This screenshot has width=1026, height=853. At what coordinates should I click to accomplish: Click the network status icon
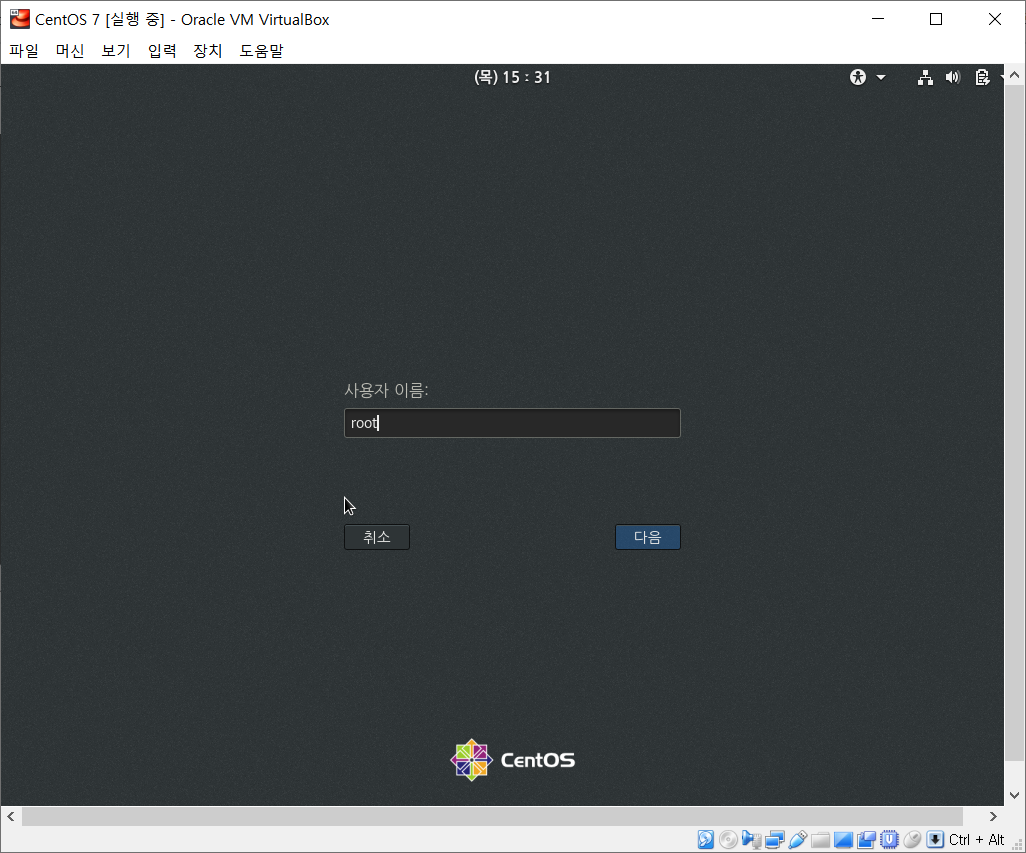point(925,77)
